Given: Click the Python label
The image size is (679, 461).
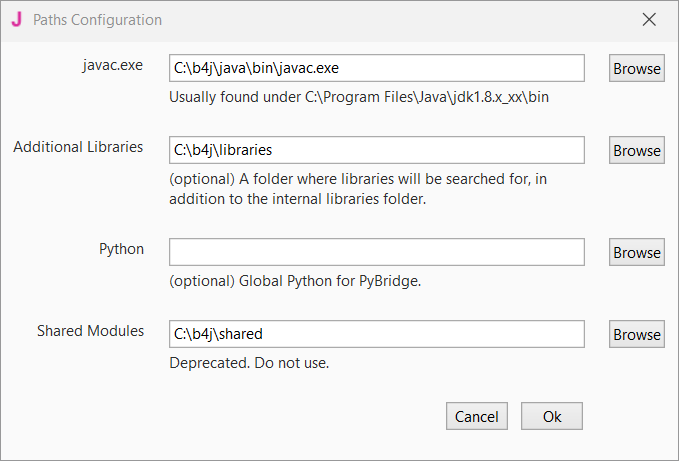Looking at the screenshot, I should click(x=121, y=249).
